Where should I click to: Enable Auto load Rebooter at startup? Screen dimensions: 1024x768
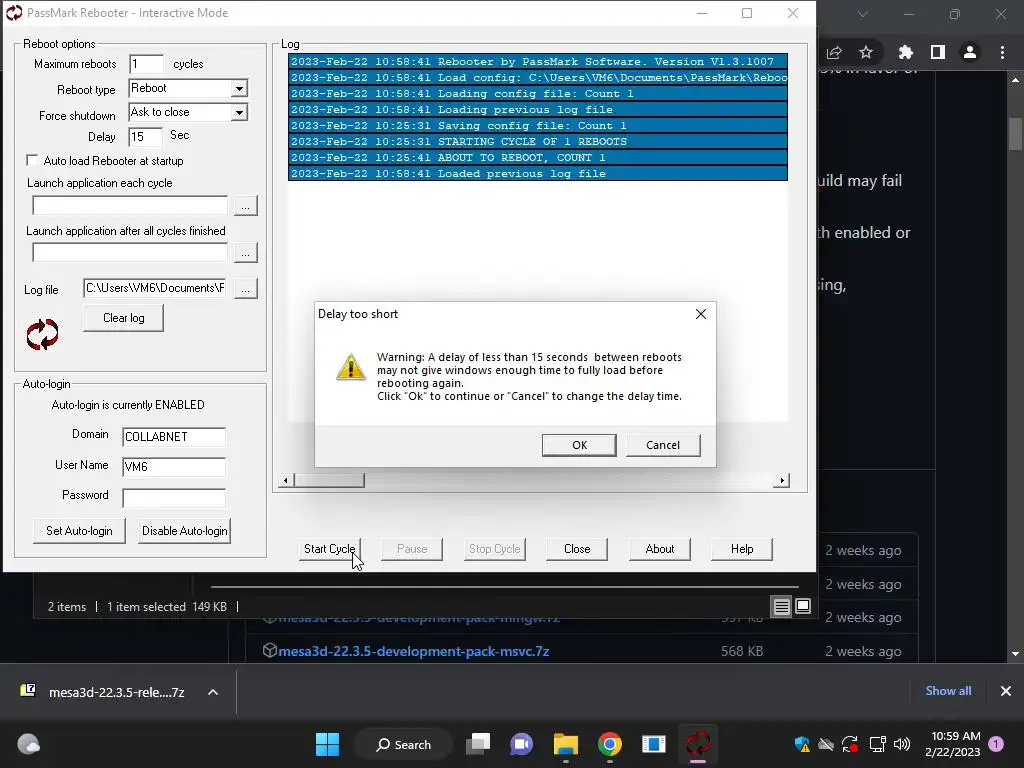(x=32, y=160)
